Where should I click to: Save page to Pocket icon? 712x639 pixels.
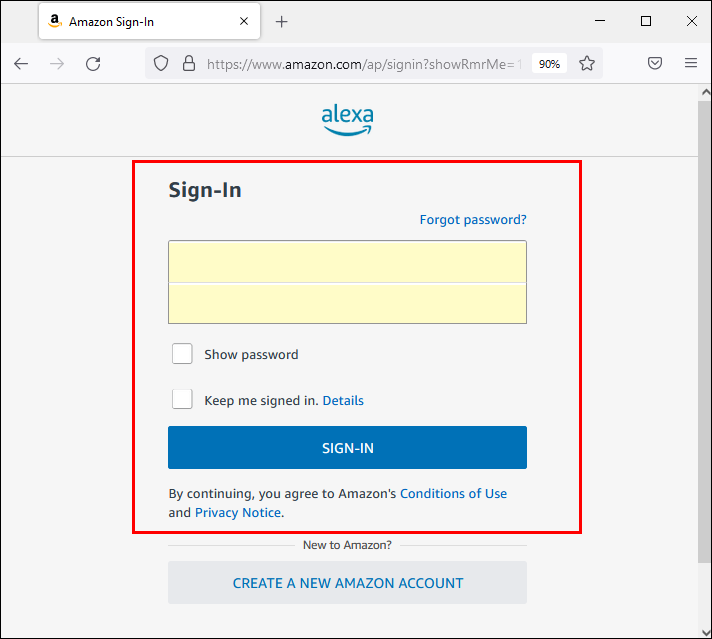tap(654, 63)
